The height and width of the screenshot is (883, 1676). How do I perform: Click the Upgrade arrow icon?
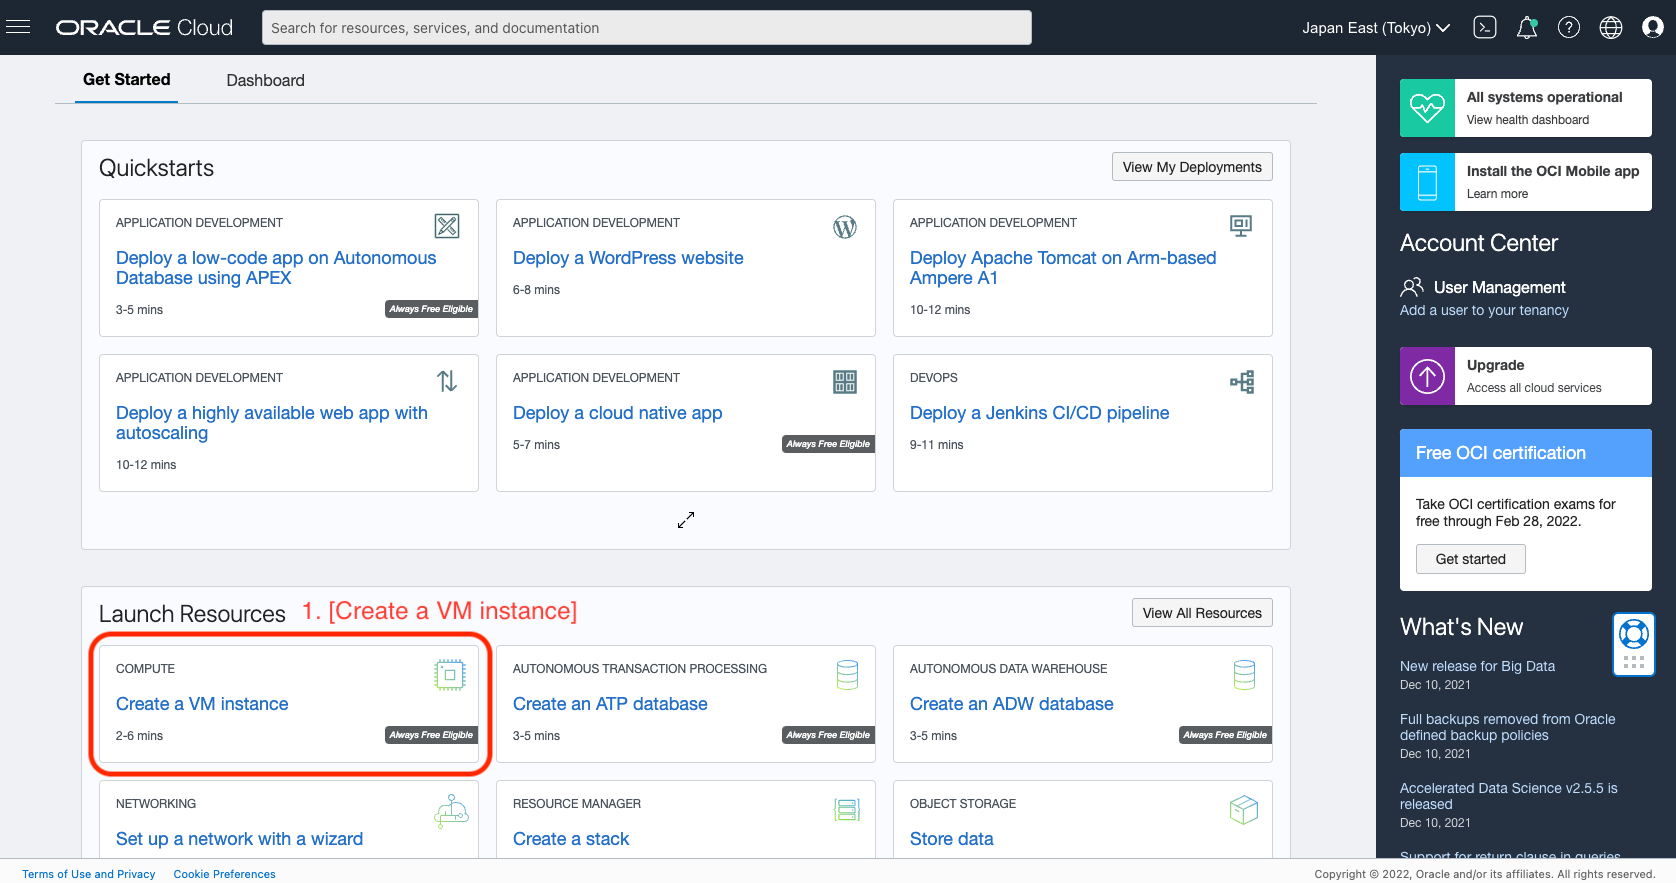[x=1427, y=376]
